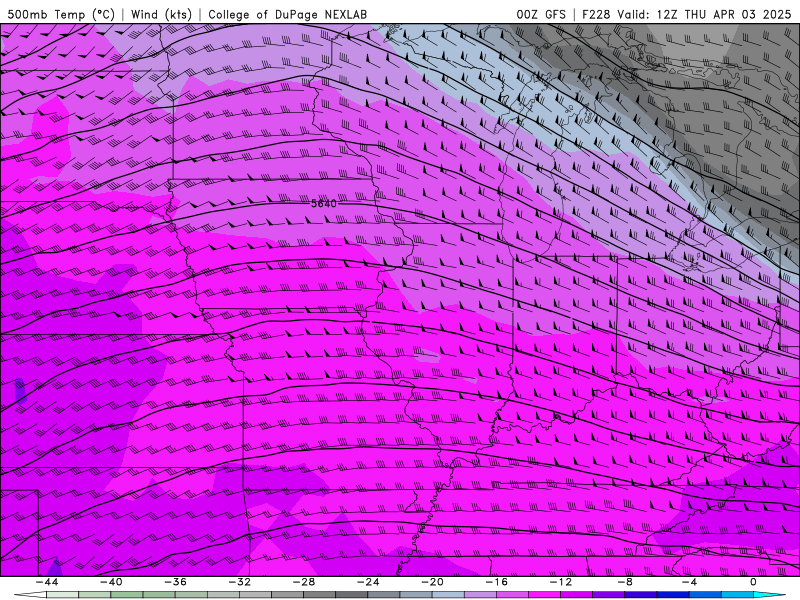The height and width of the screenshot is (600, 800).
Task: Click the -36 legend value
Action: click(176, 582)
